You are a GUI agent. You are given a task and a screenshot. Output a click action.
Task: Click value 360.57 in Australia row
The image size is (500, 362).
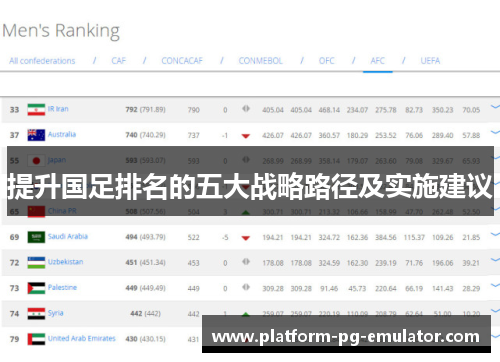click(x=329, y=135)
